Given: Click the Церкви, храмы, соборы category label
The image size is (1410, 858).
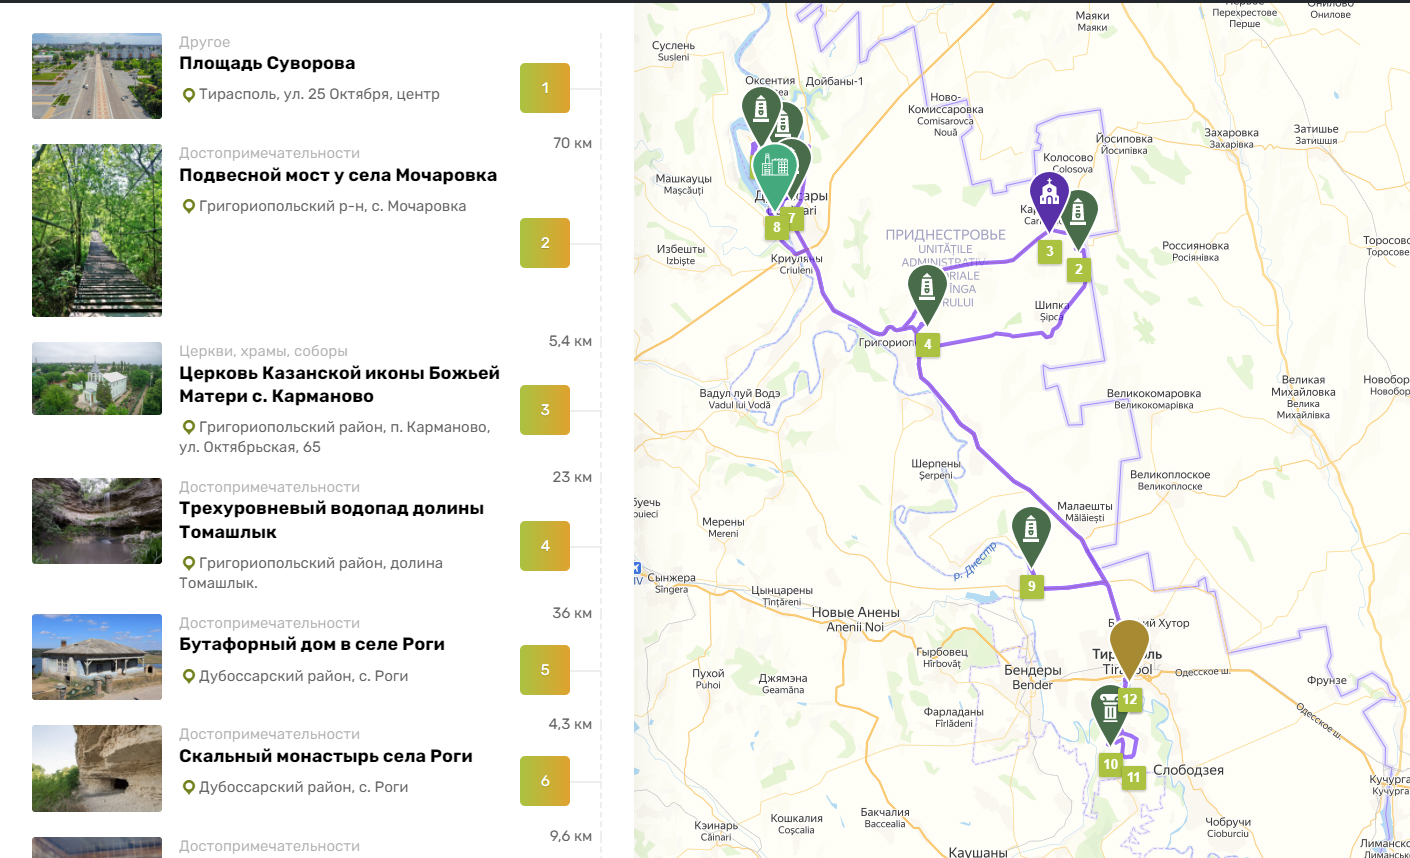Looking at the screenshot, I should [264, 351].
